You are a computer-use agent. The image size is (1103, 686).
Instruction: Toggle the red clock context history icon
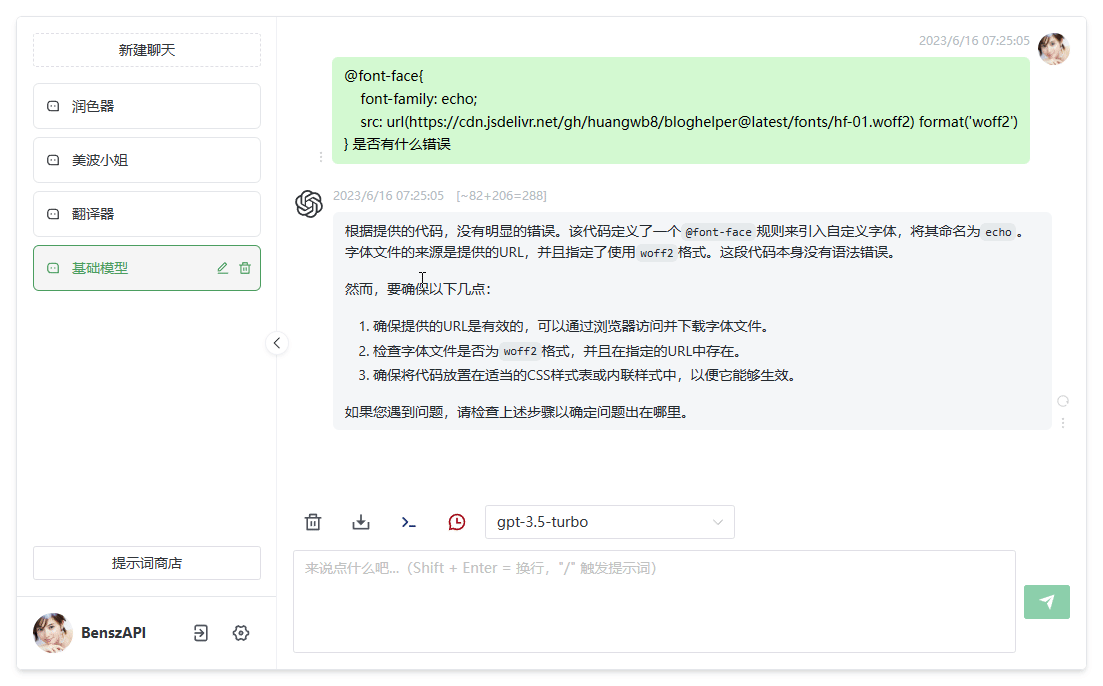click(457, 522)
